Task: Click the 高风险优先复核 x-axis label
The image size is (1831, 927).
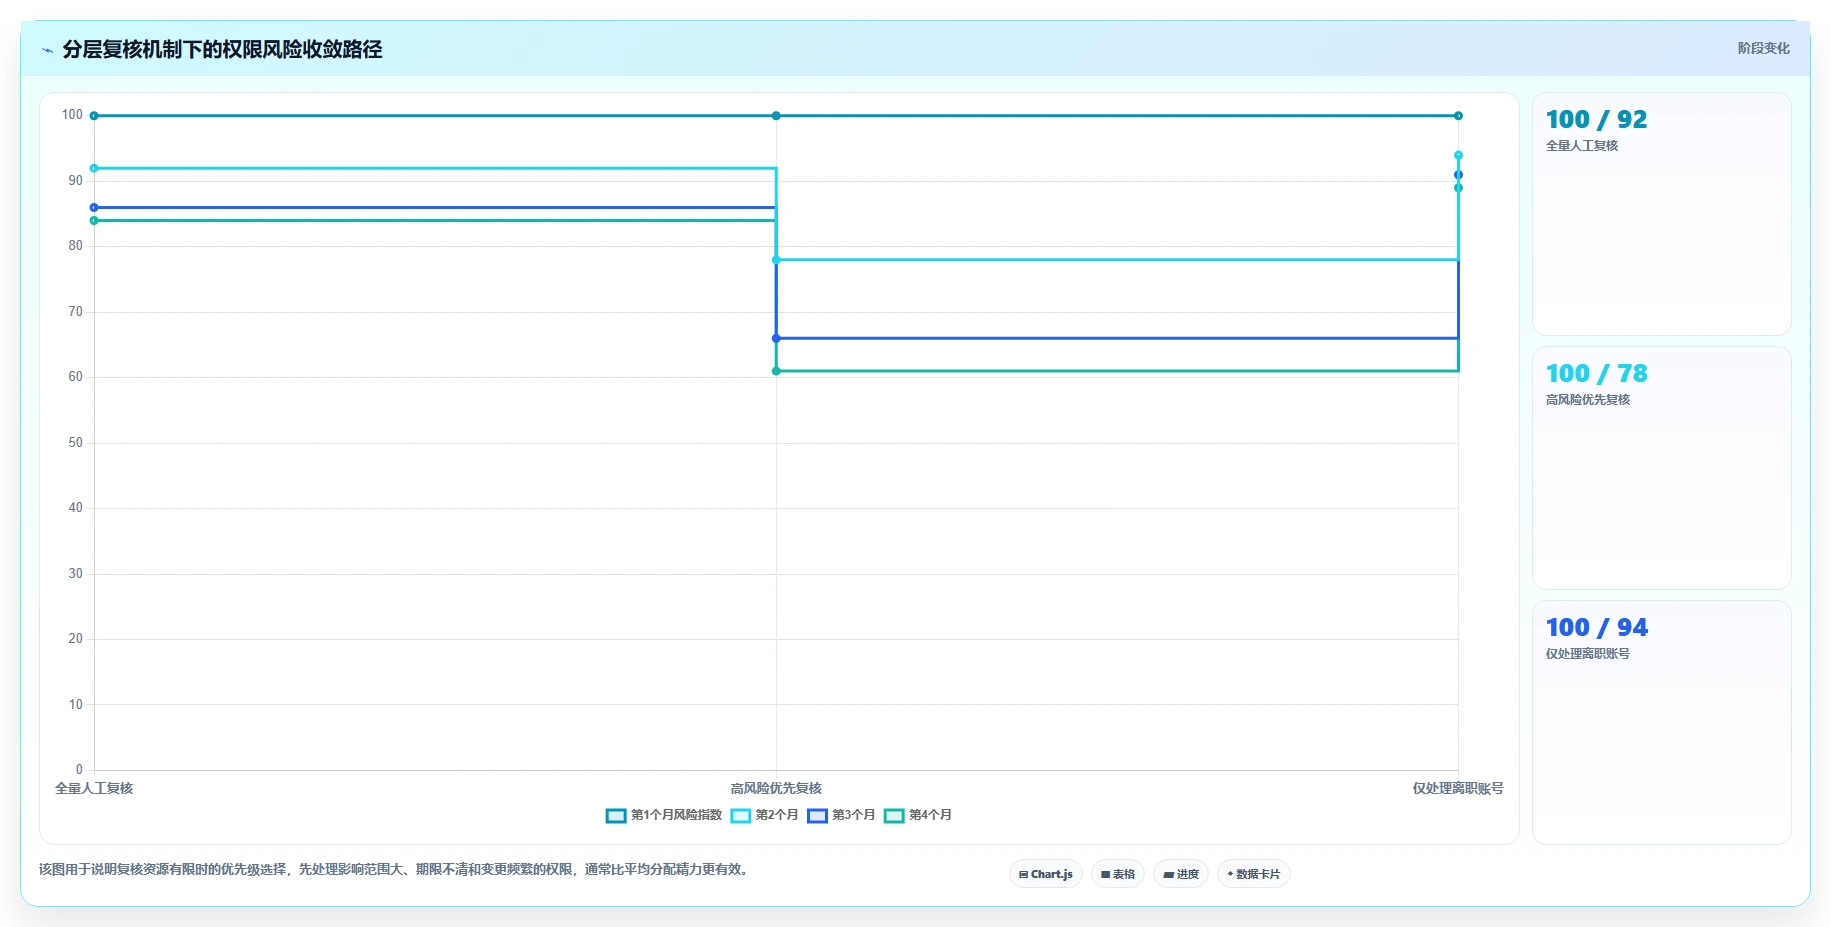Action: pos(776,788)
